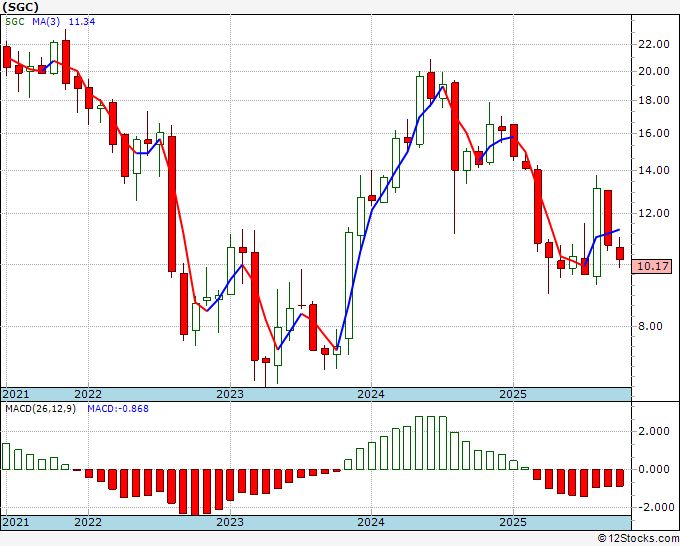The width and height of the screenshot is (680, 546).
Task: Click the 10.17 current price tag
Action: coord(653,266)
